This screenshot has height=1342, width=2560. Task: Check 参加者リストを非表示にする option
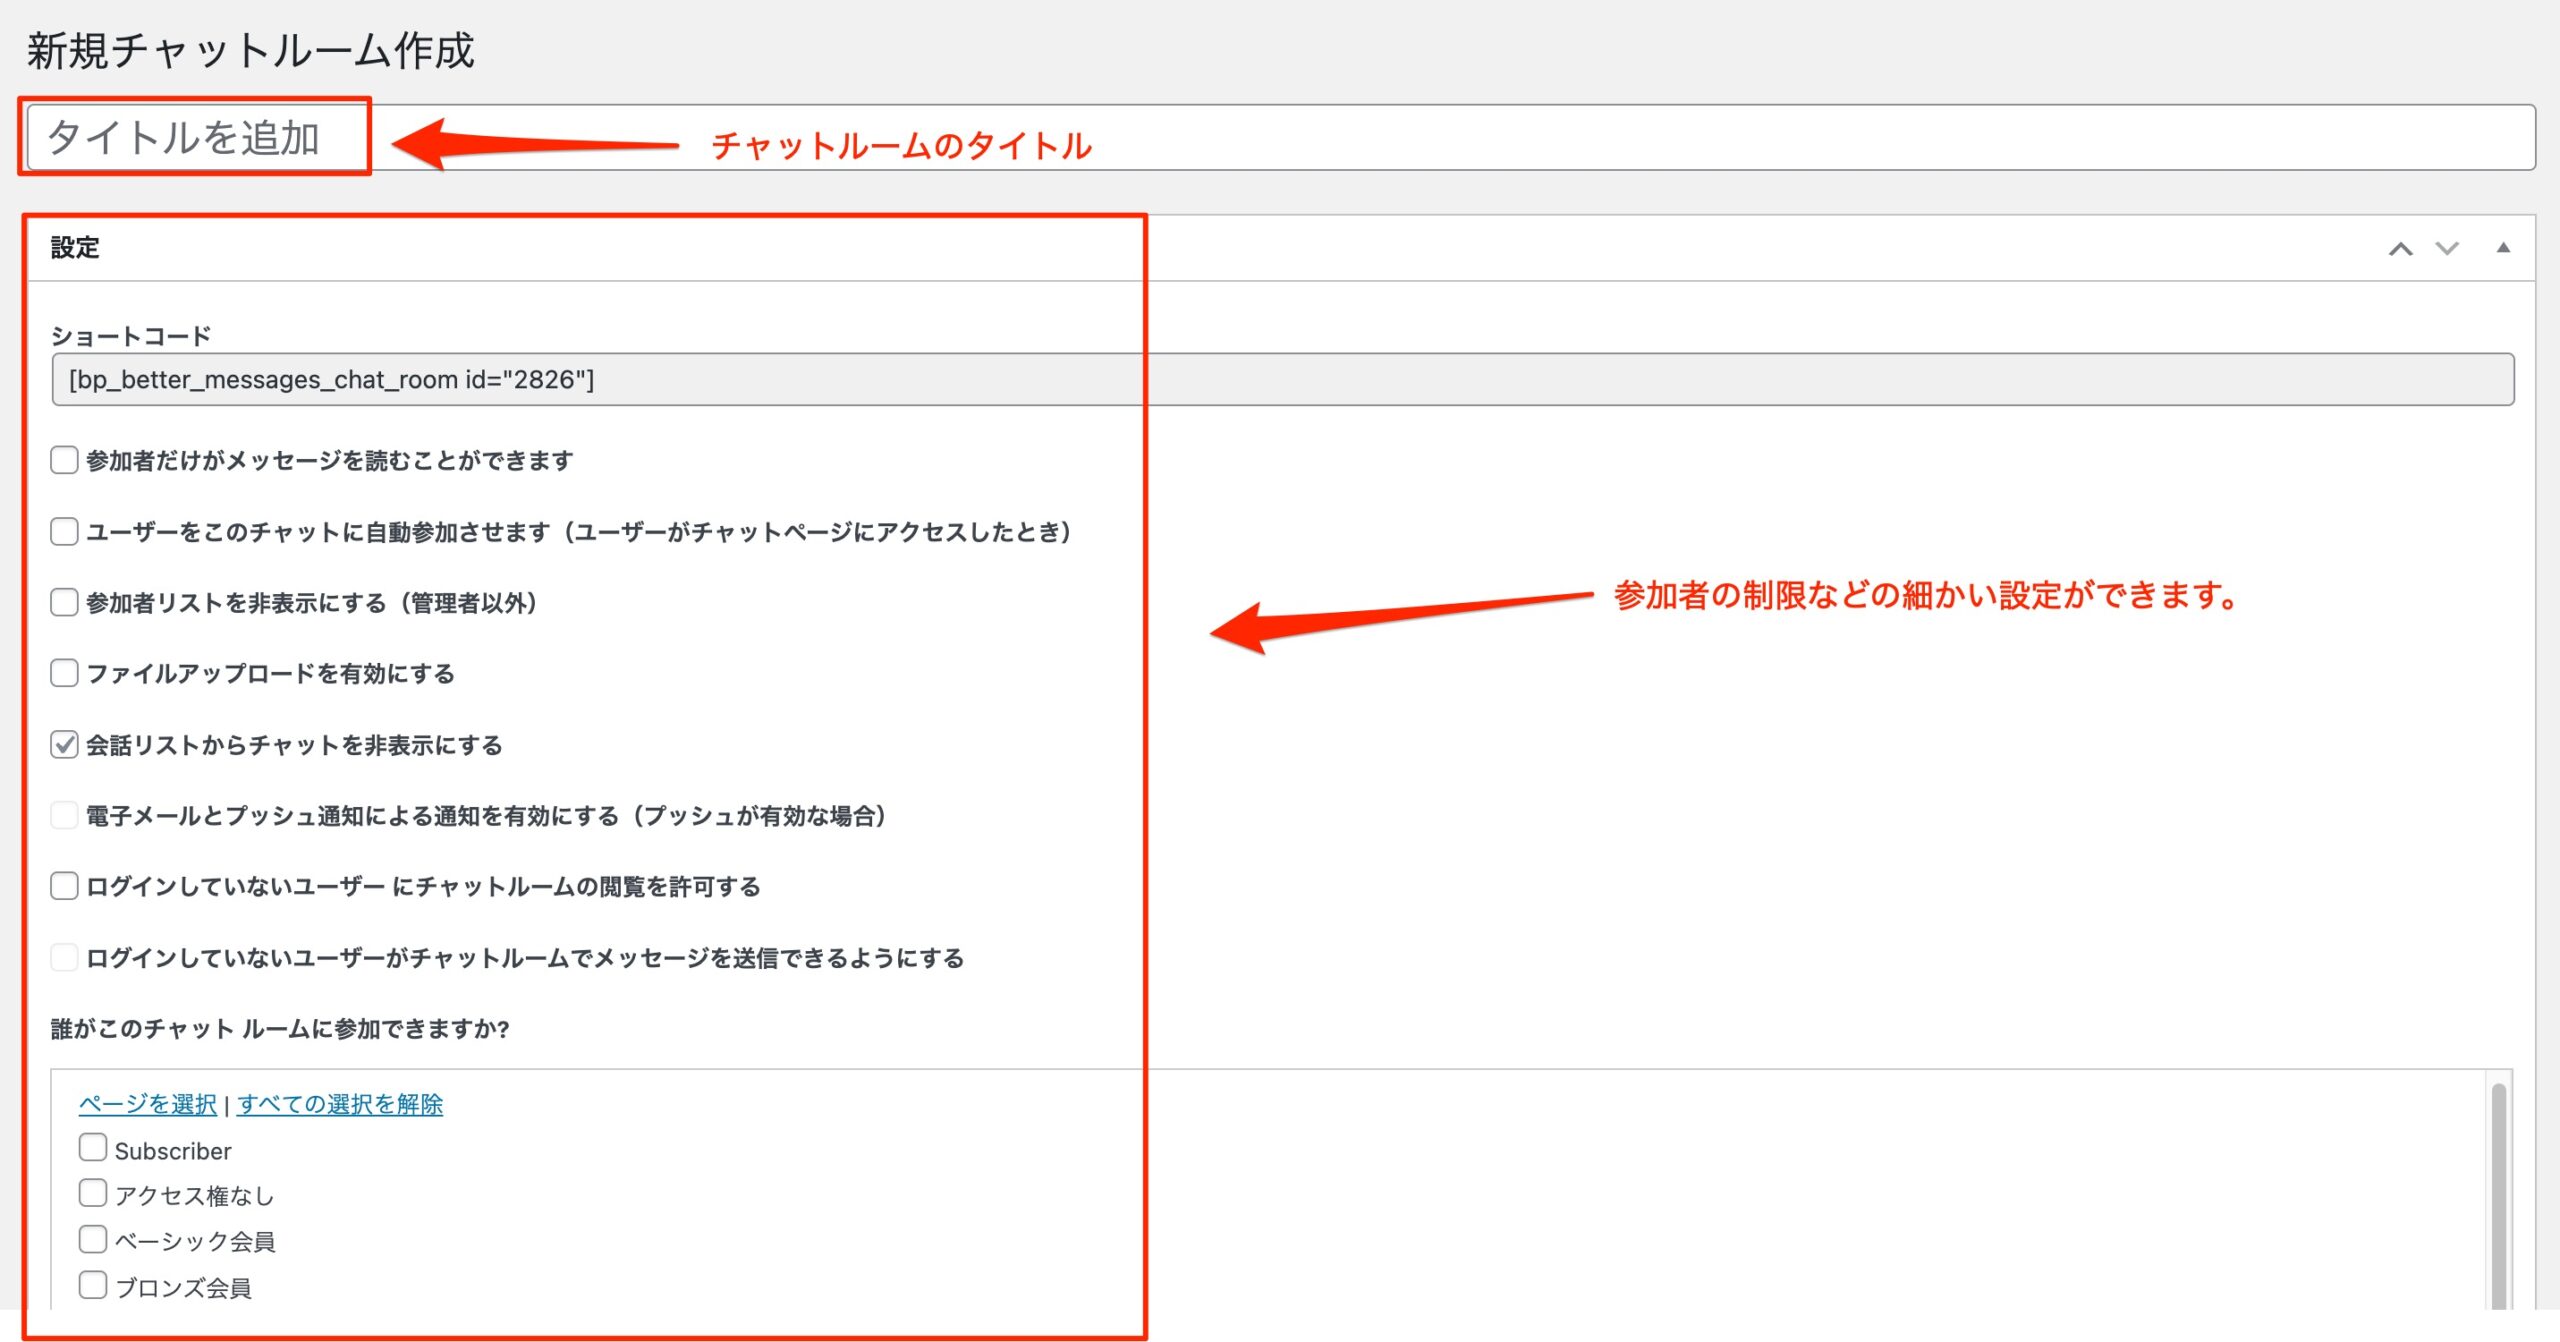point(65,602)
